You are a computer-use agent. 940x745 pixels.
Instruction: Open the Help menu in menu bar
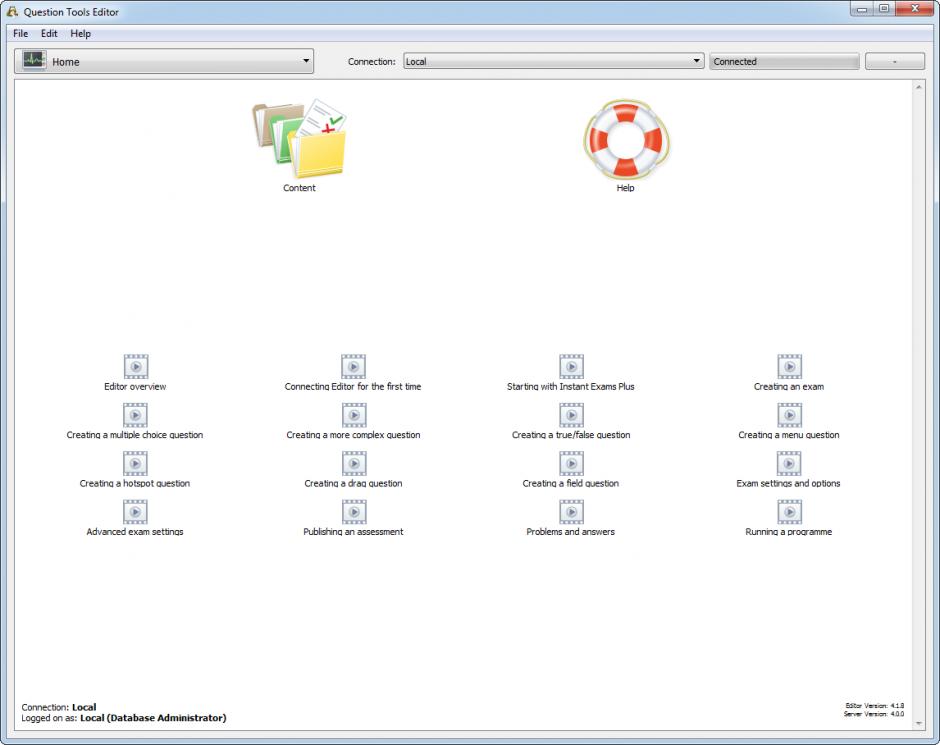coord(80,34)
